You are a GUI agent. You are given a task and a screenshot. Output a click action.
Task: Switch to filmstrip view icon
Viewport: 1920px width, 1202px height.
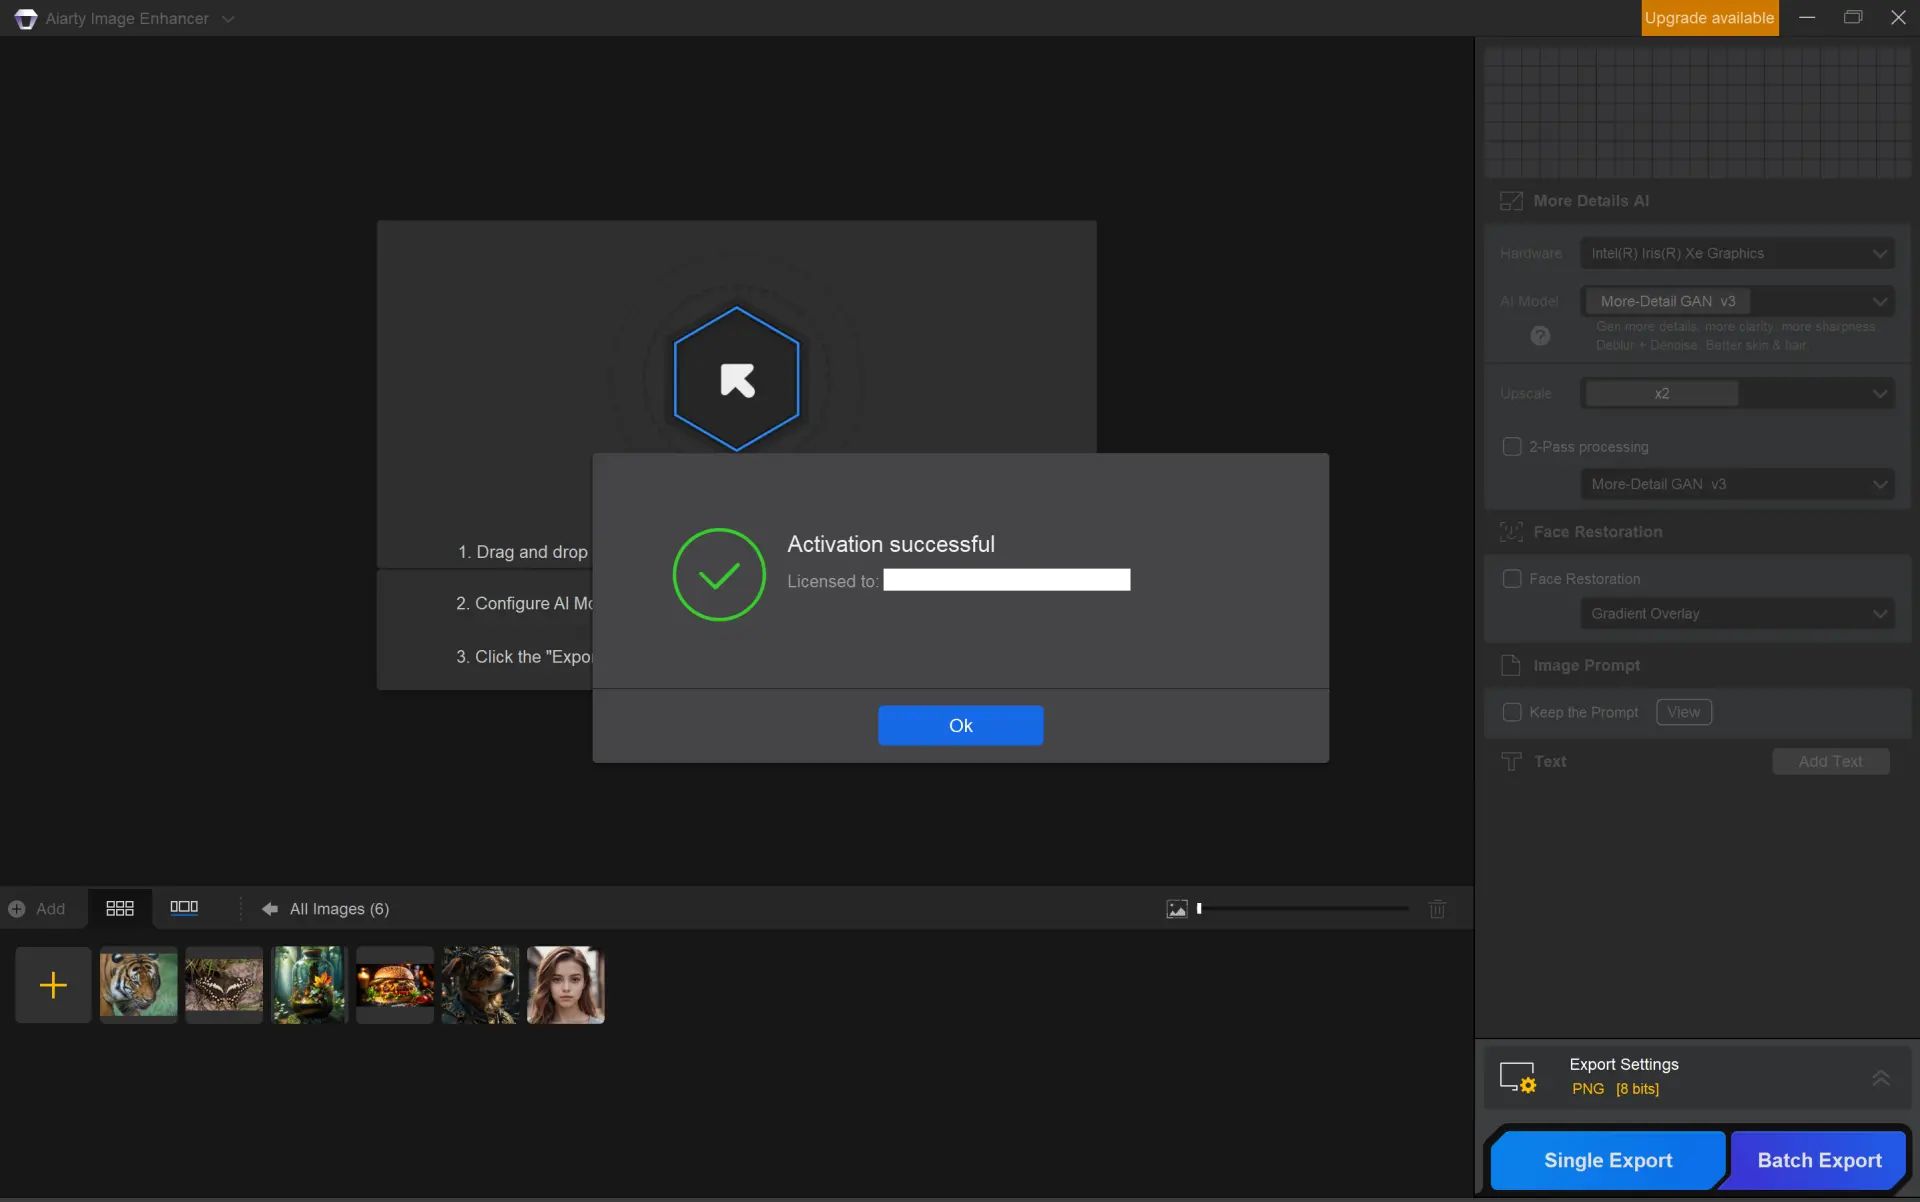click(184, 907)
